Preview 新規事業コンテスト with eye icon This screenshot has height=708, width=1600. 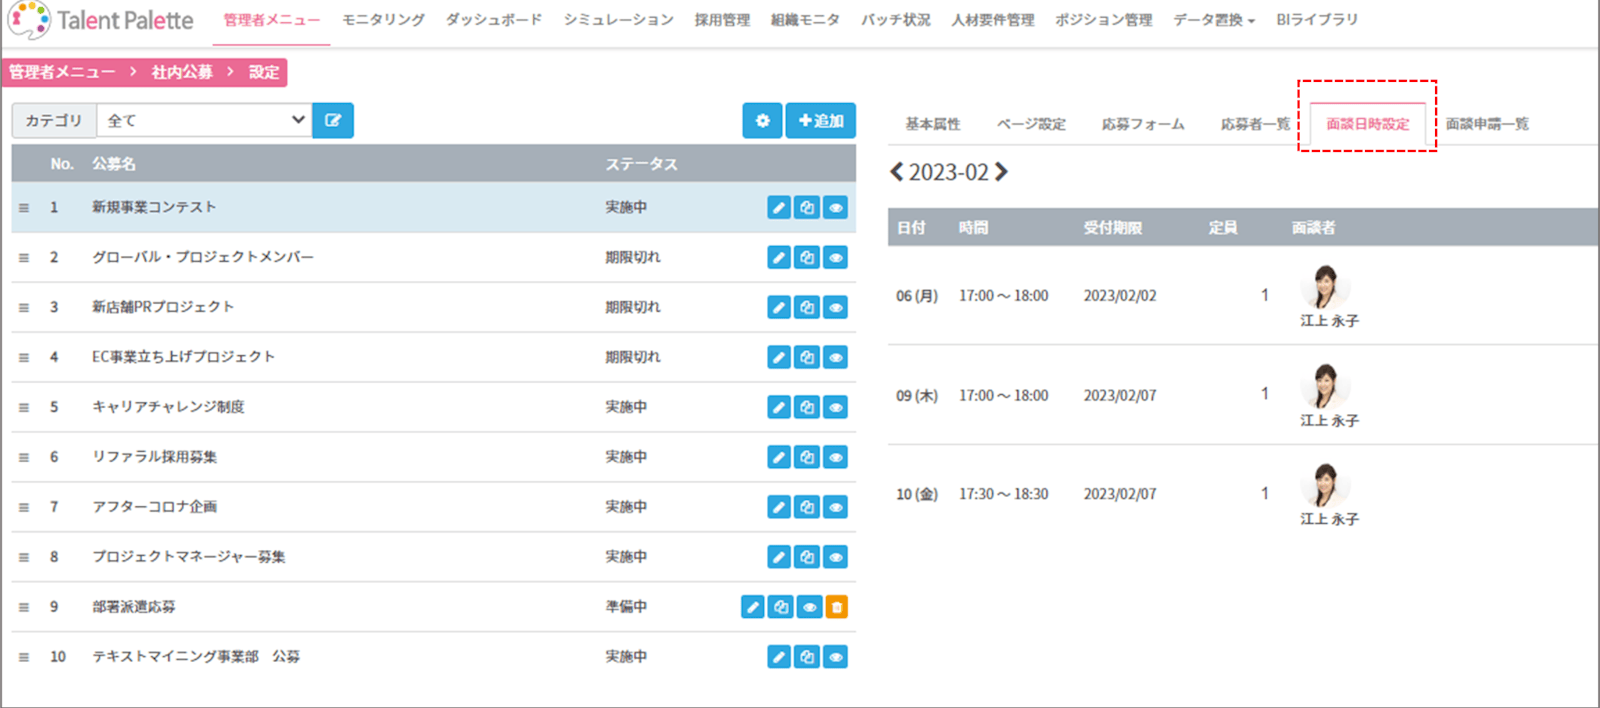(x=836, y=207)
